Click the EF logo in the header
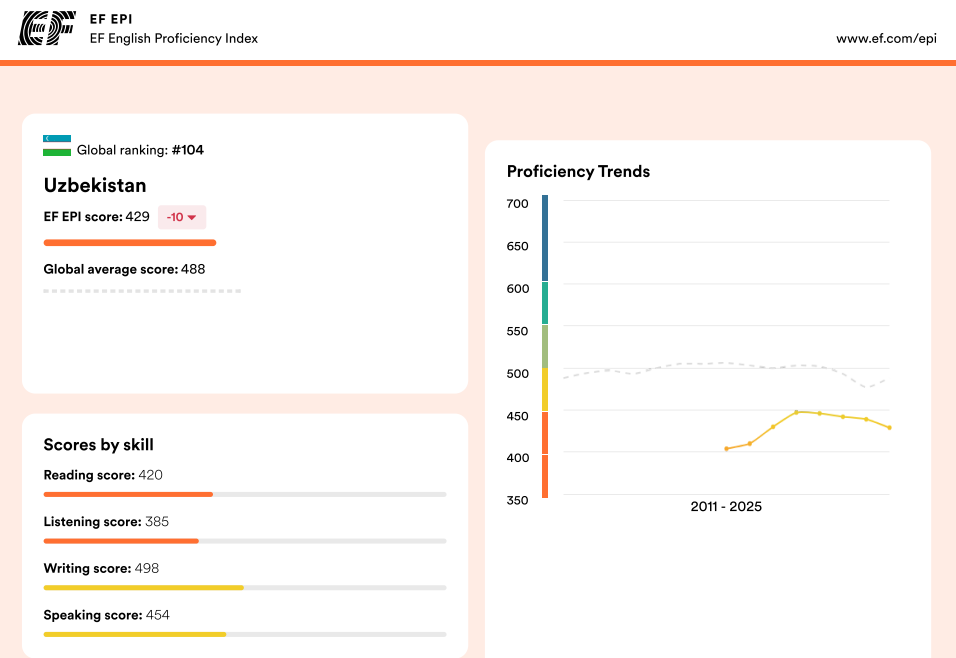 (47, 29)
